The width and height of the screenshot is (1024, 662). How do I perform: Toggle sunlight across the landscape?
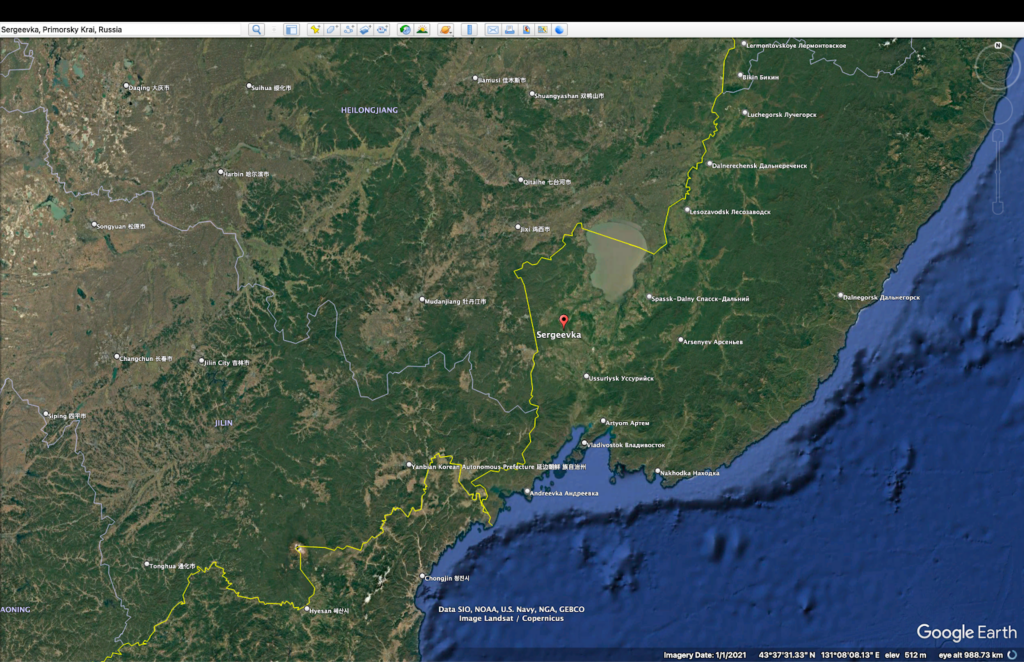(422, 30)
